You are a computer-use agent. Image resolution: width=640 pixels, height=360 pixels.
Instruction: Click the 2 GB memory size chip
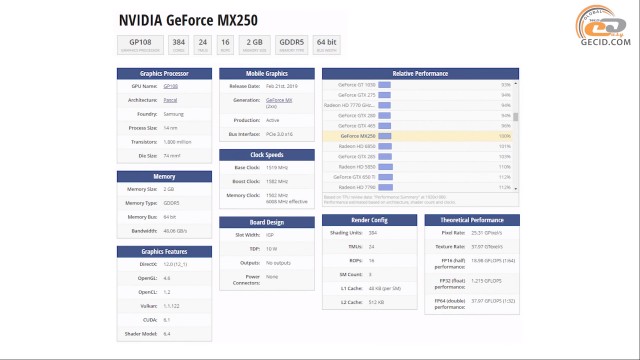click(255, 45)
